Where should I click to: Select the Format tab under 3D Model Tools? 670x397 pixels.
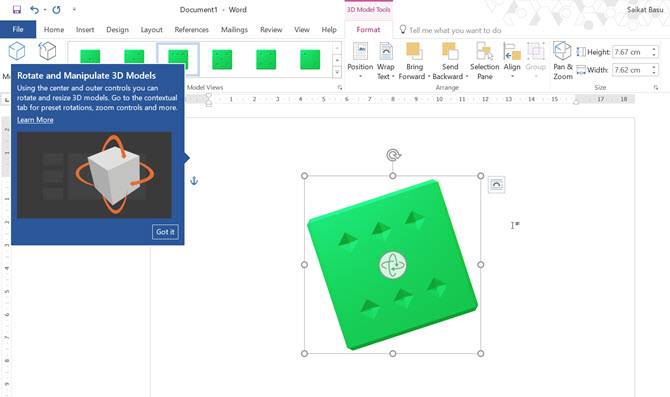click(368, 29)
